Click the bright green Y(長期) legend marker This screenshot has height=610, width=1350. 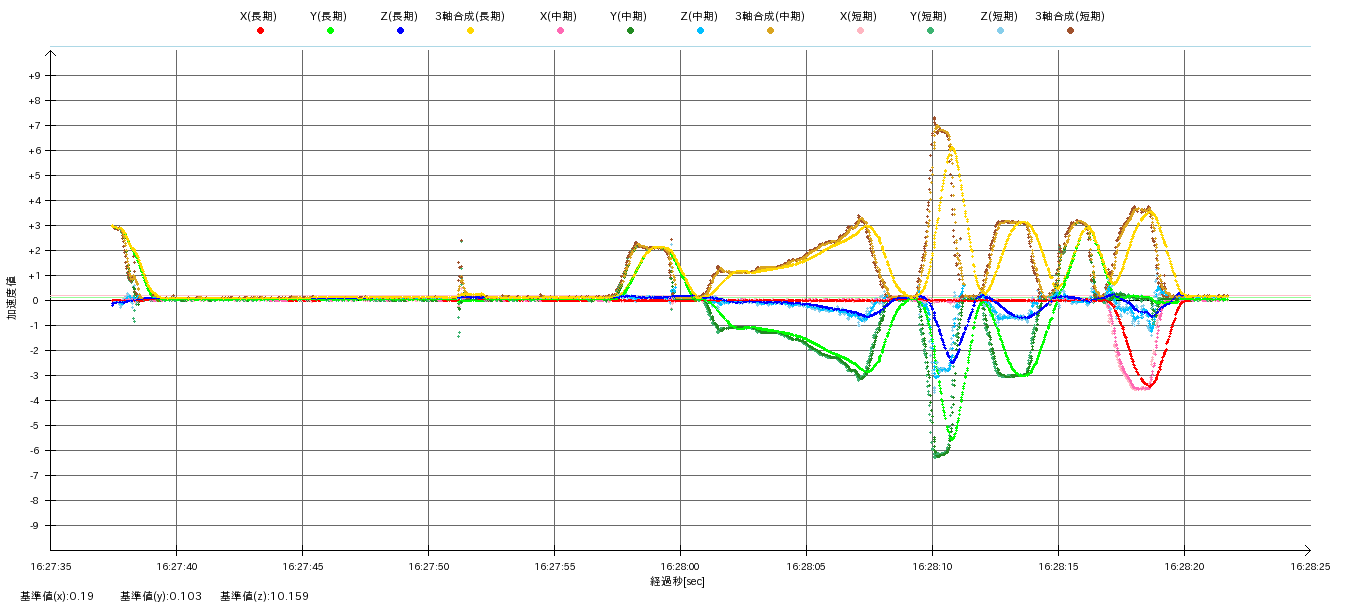(330, 31)
